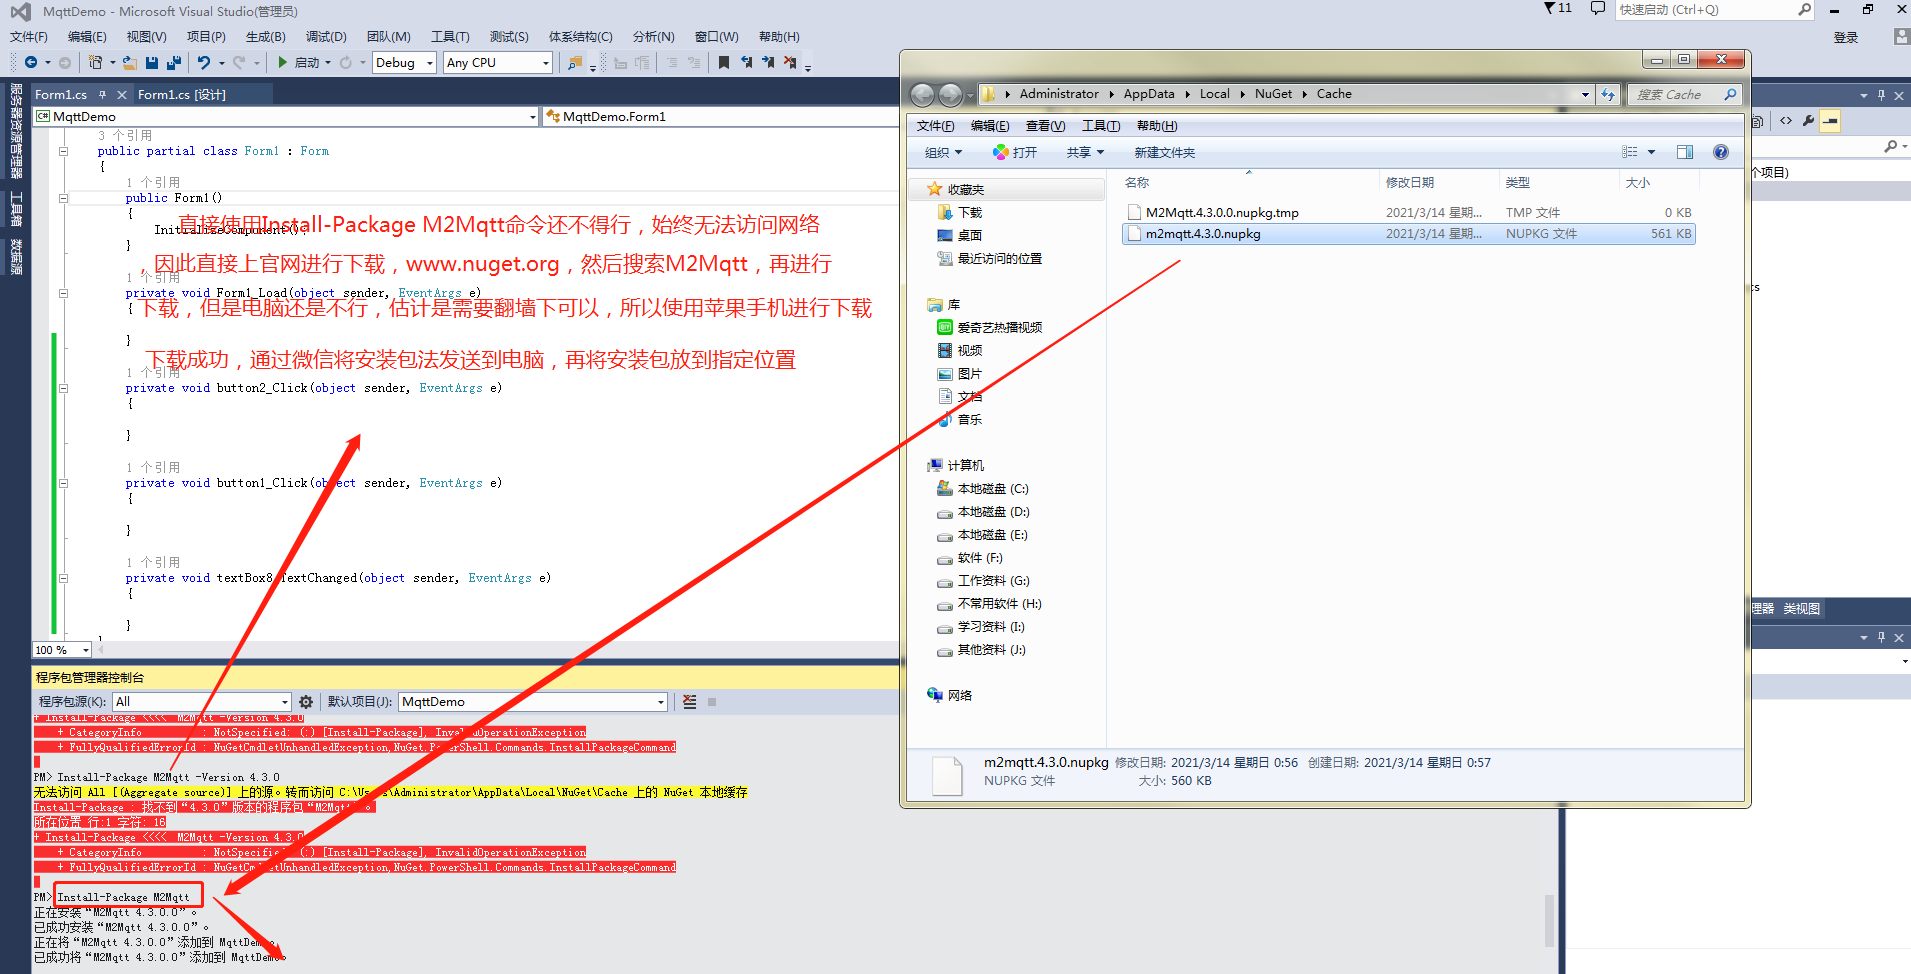Refresh the Cache folder in Explorer

click(x=1608, y=95)
